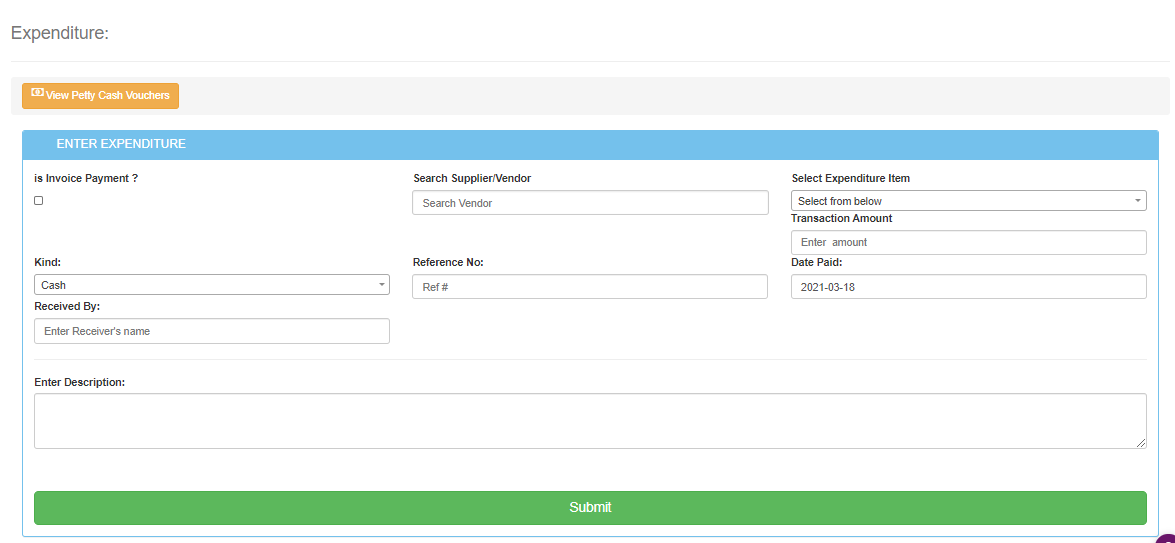Viewport: 1175px width, 543px height.
Task: Click the Transaction Amount input
Action: [x=968, y=242]
